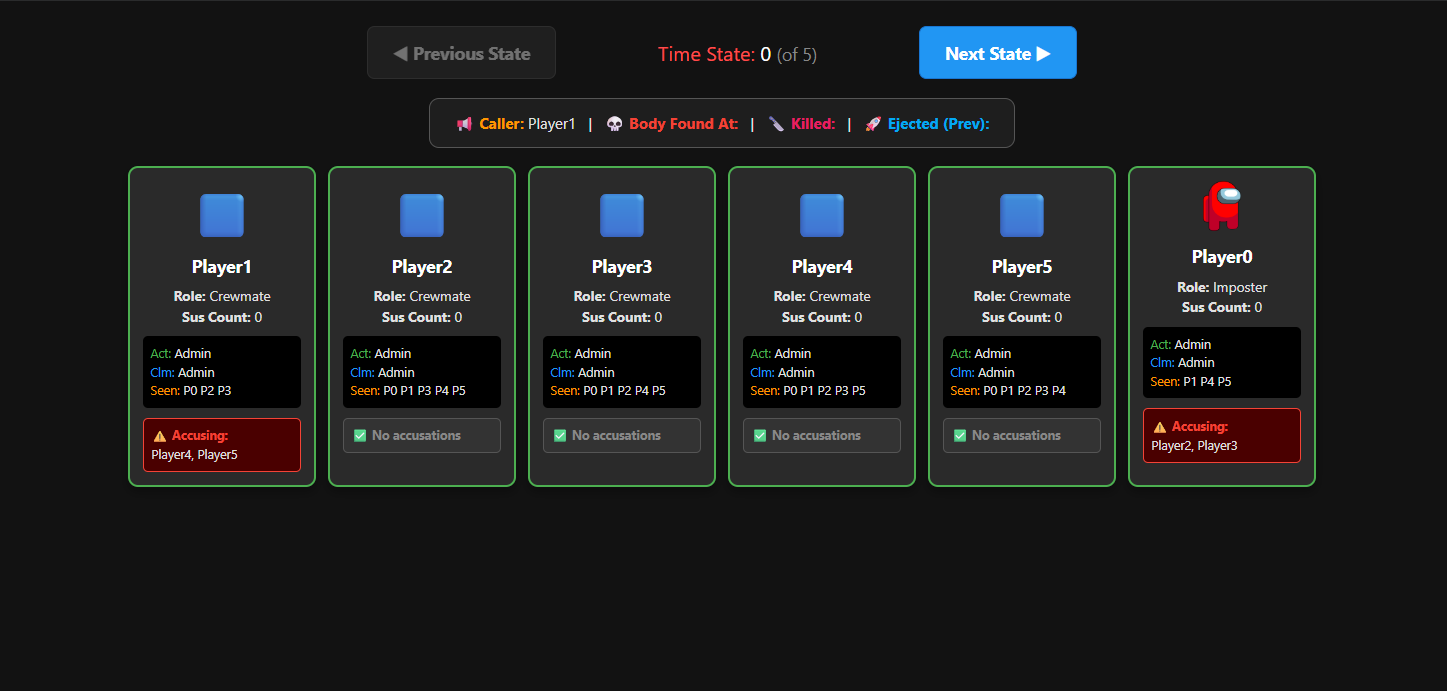1447x691 pixels.
Task: Click Player0's Accusing Player2, Player3 box
Action: pyautogui.click(x=1222, y=436)
